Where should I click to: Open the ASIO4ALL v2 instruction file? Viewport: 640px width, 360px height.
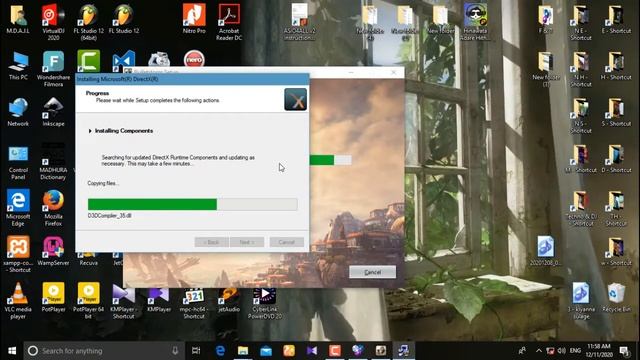[x=300, y=23]
